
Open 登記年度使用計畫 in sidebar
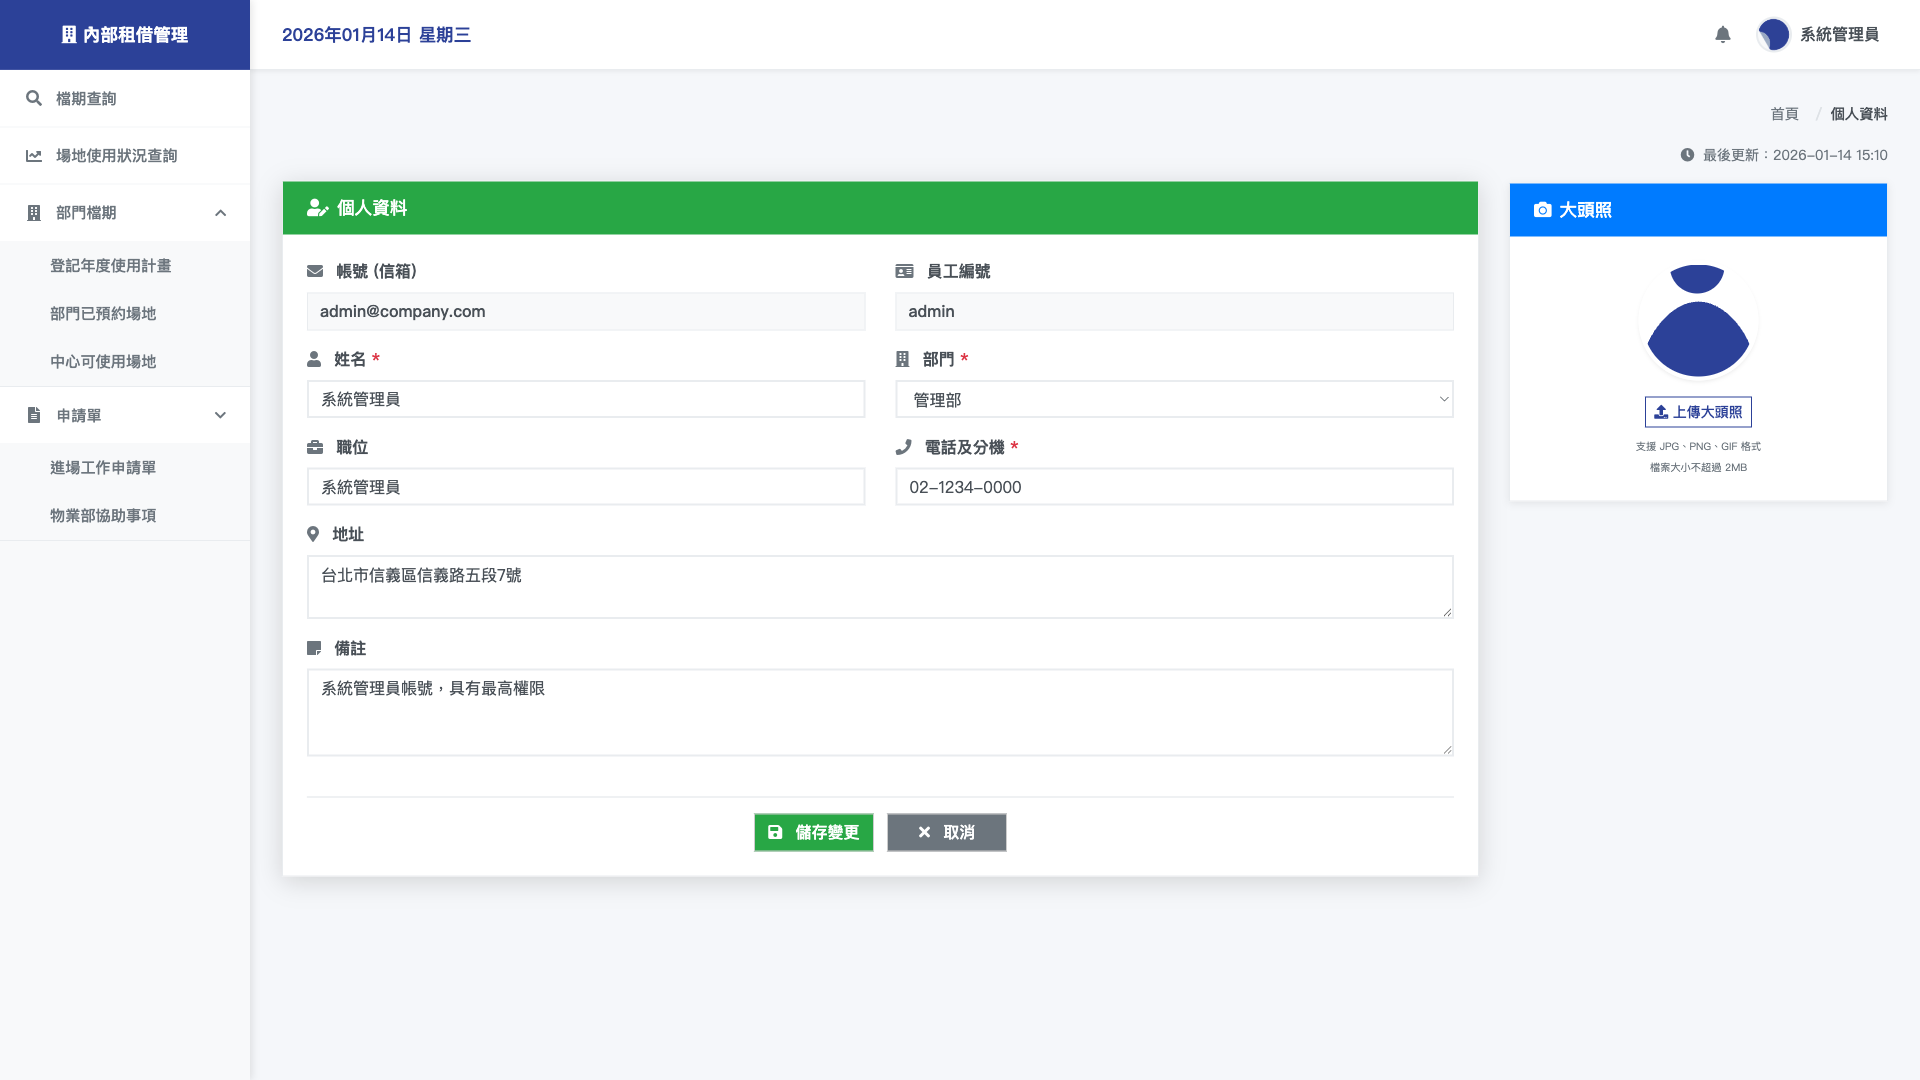pyautogui.click(x=111, y=266)
